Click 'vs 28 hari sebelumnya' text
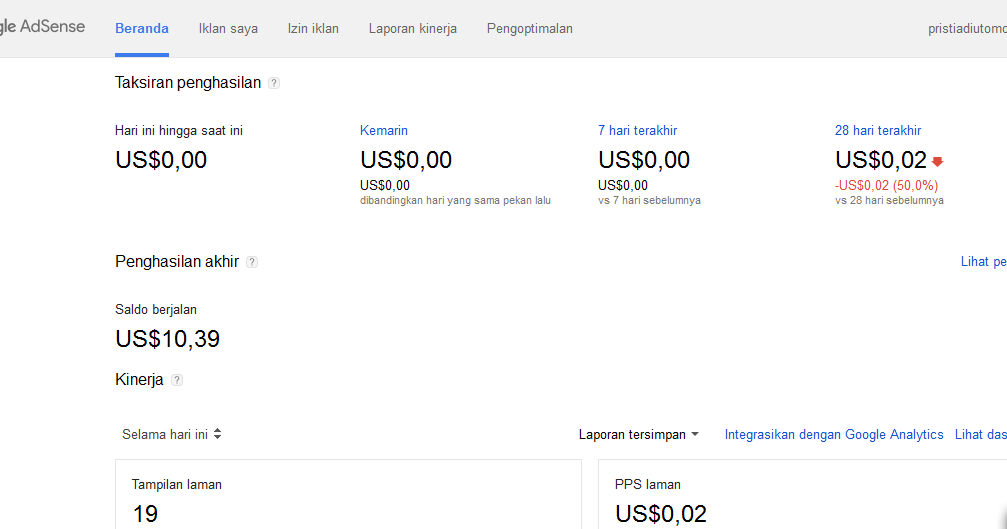Screen dimensions: 1007x529 (x=889, y=200)
